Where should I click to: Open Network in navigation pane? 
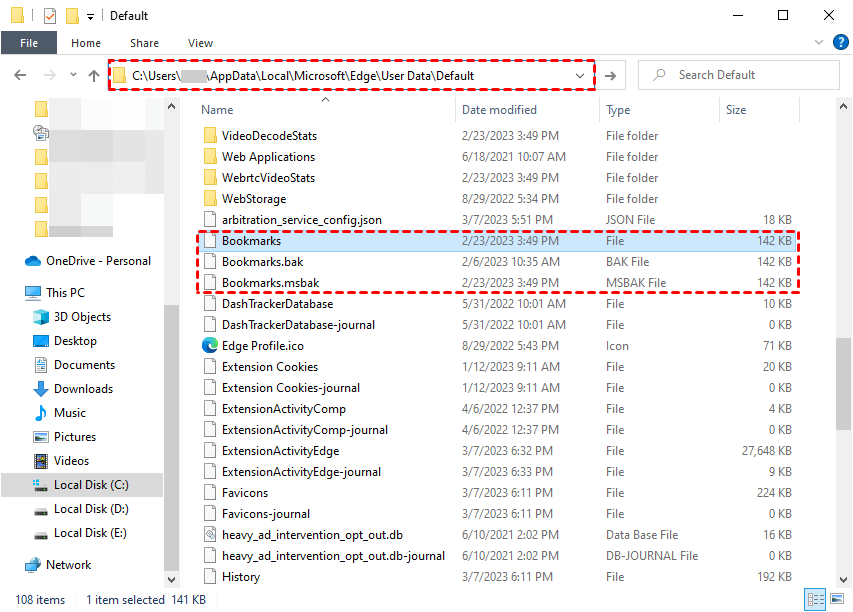(58, 565)
